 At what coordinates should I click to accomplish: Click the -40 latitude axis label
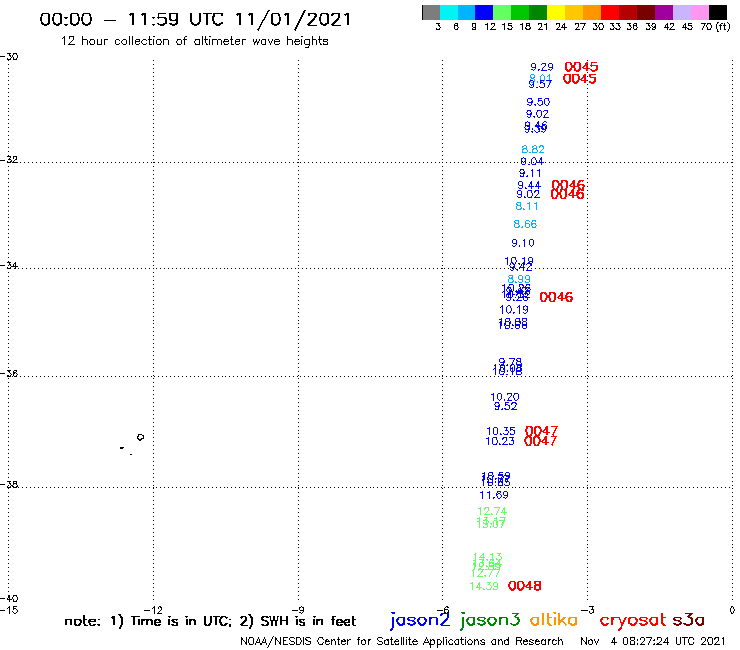(9, 599)
